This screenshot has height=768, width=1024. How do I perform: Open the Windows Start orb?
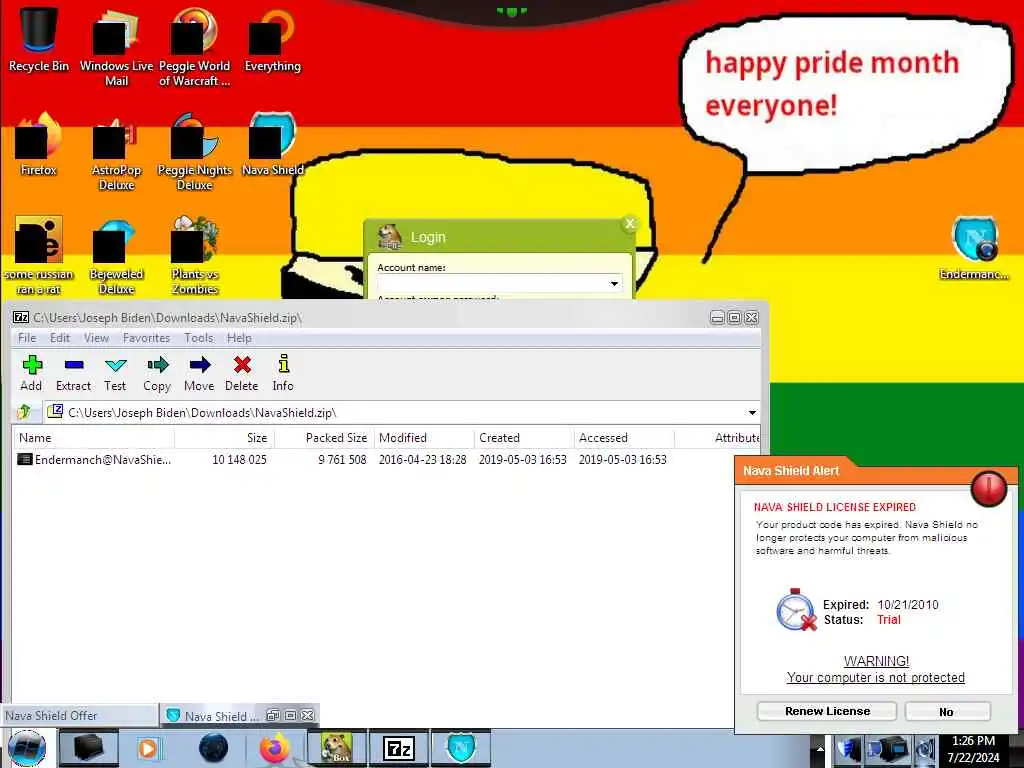27,748
